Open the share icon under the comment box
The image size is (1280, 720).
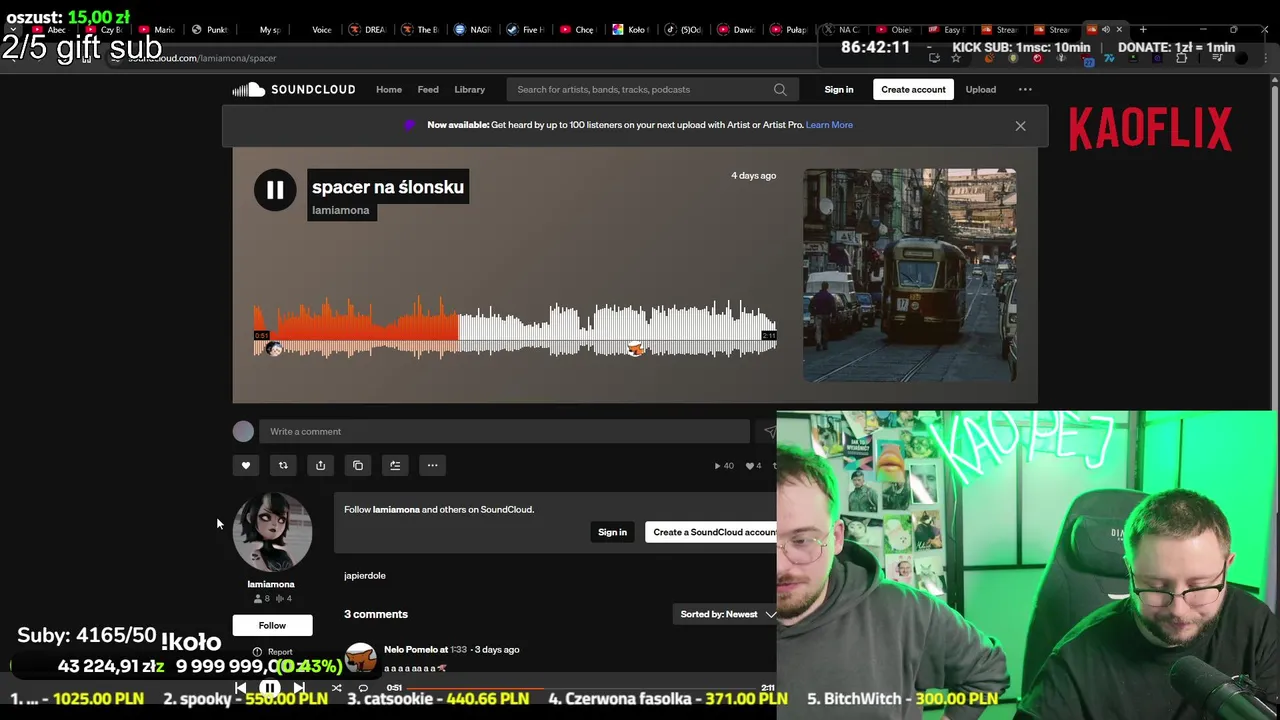coord(320,465)
